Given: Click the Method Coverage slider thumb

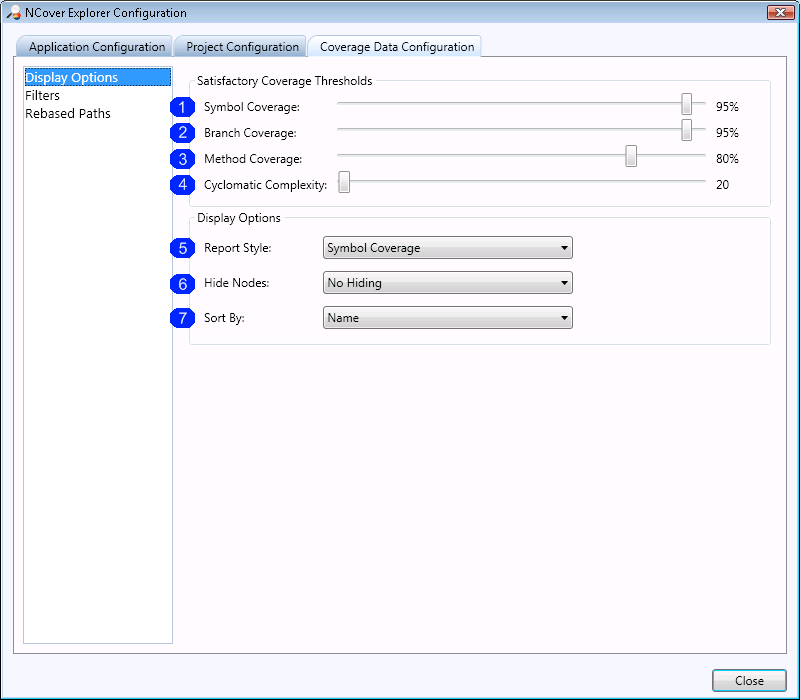Looking at the screenshot, I should 631,156.
